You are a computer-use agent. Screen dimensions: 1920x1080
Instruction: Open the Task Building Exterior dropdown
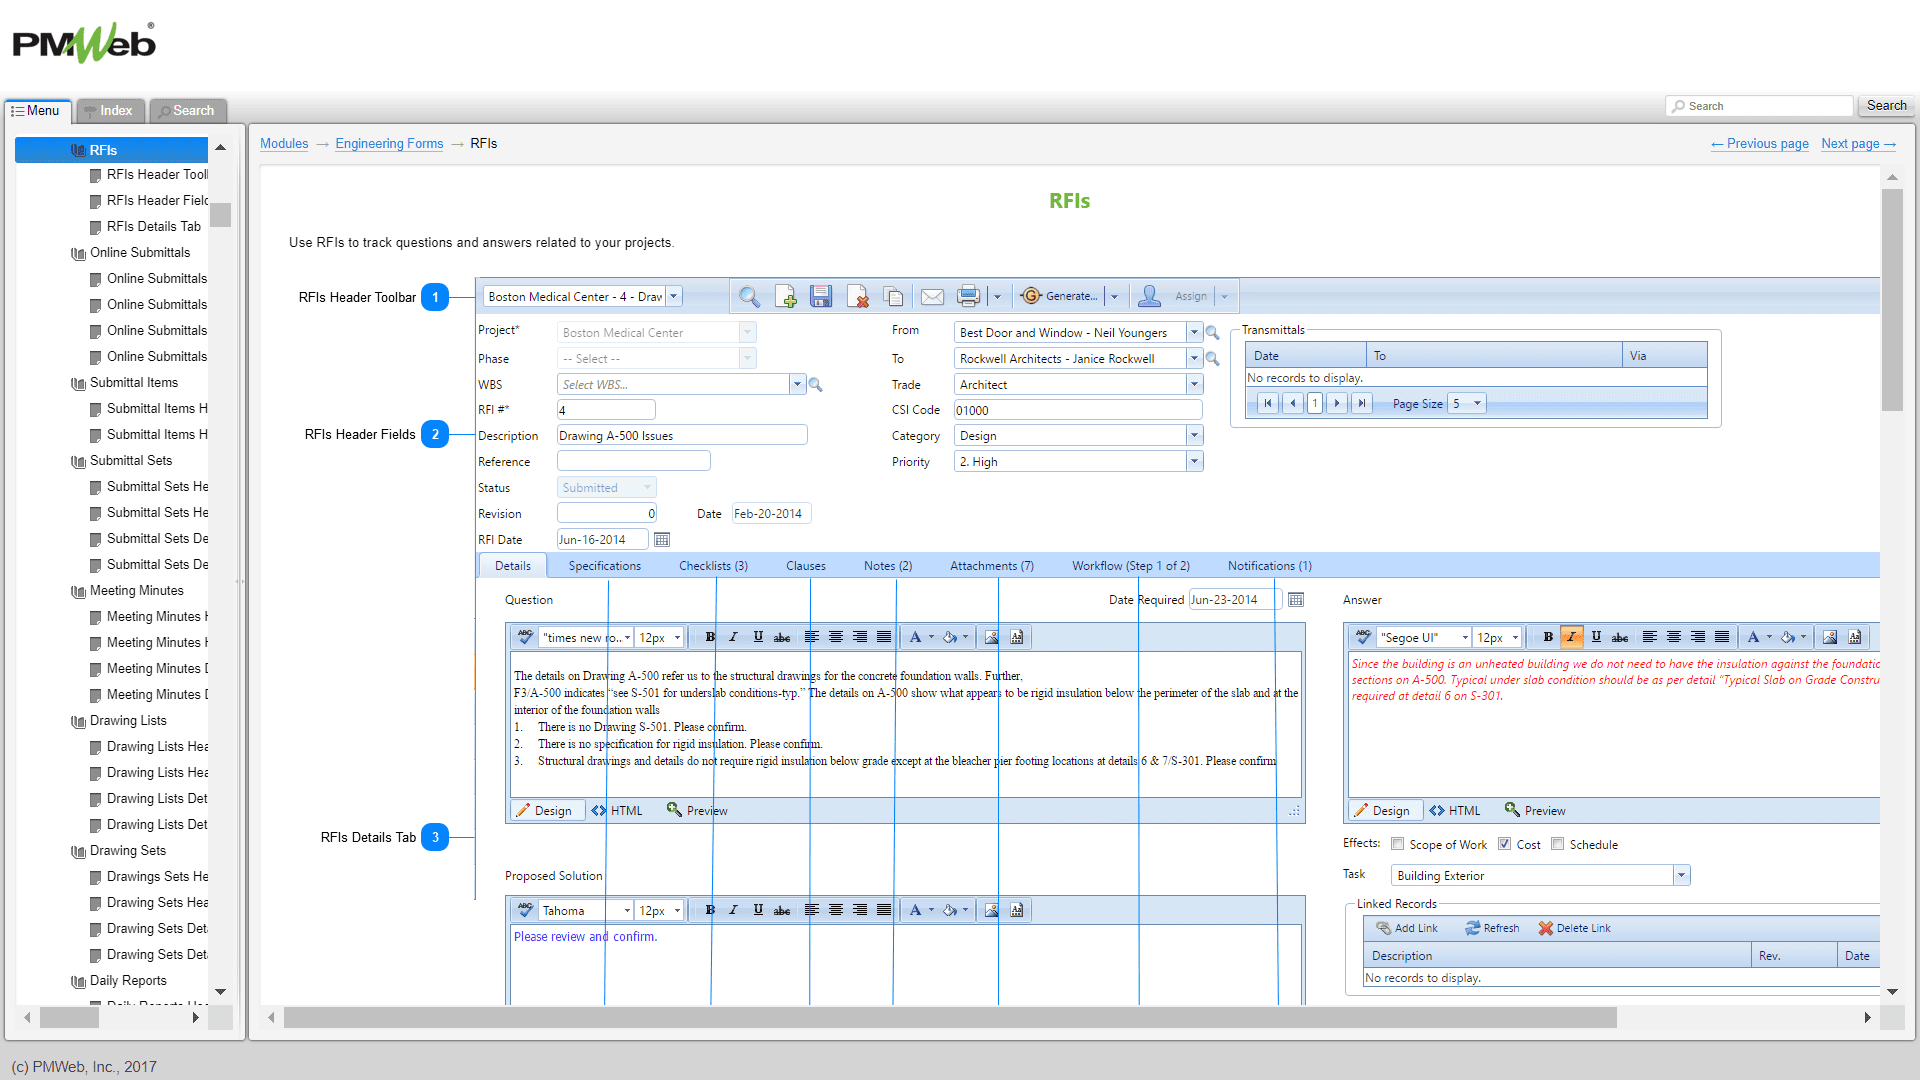point(1682,876)
